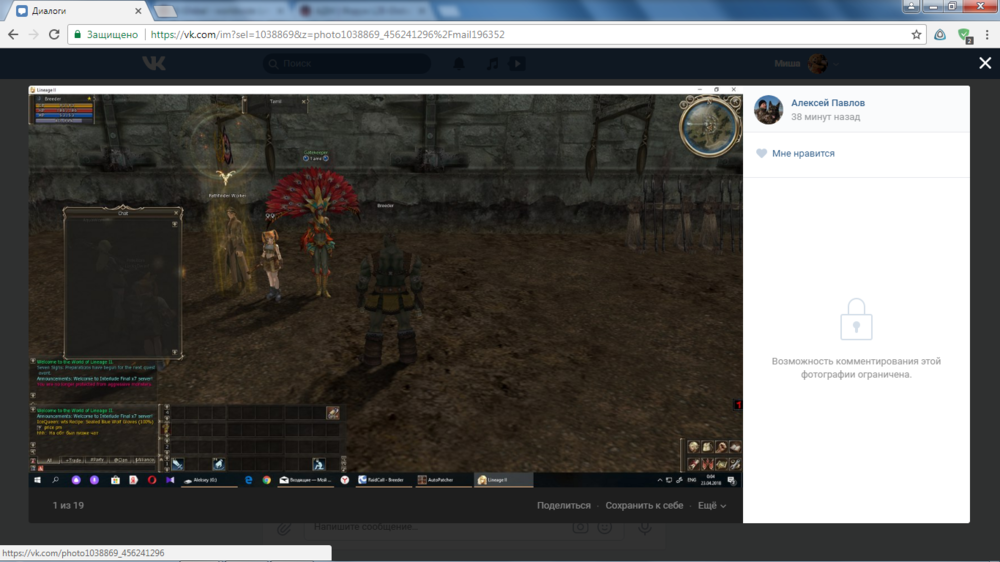Like the photo via the heart icon
The image size is (1000, 562).
762,154
